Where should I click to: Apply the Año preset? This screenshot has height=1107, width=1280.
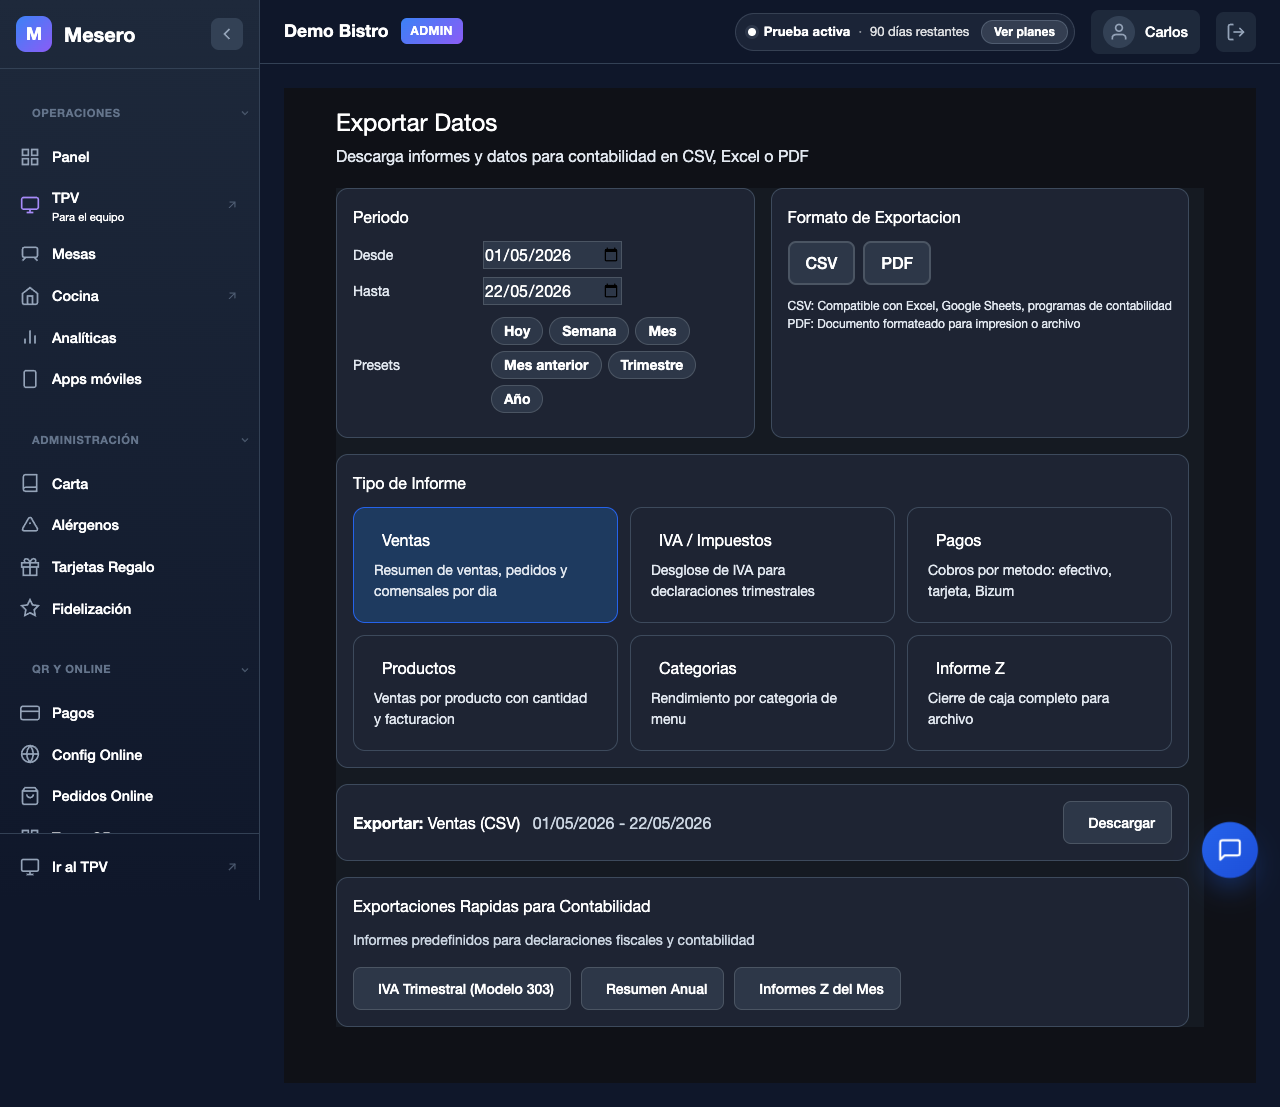coord(517,399)
